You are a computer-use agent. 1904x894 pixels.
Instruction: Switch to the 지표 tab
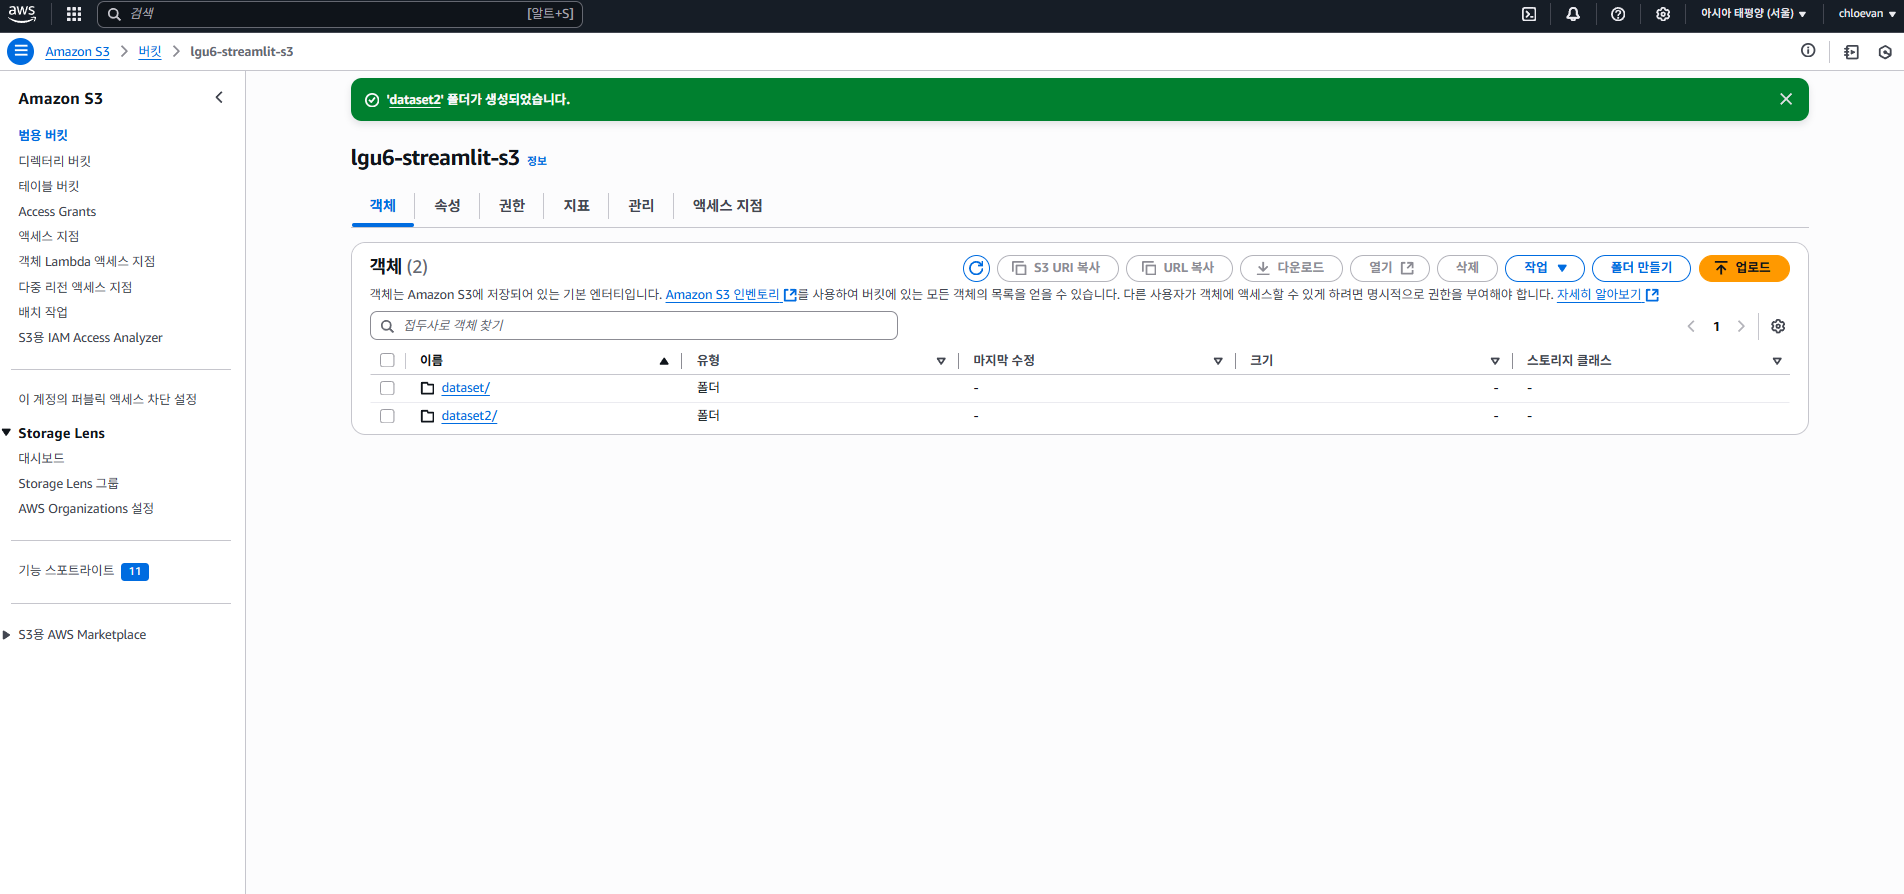coord(577,206)
